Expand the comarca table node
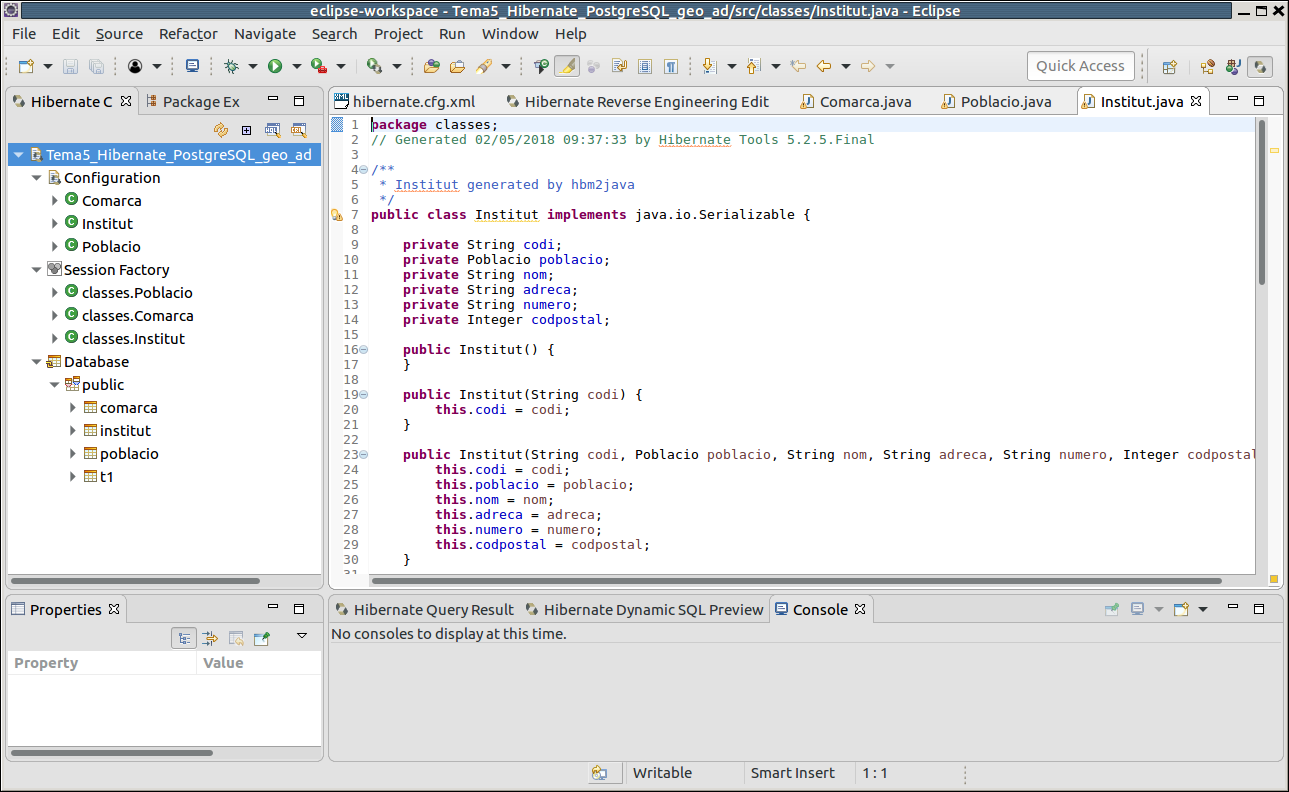 tap(73, 408)
